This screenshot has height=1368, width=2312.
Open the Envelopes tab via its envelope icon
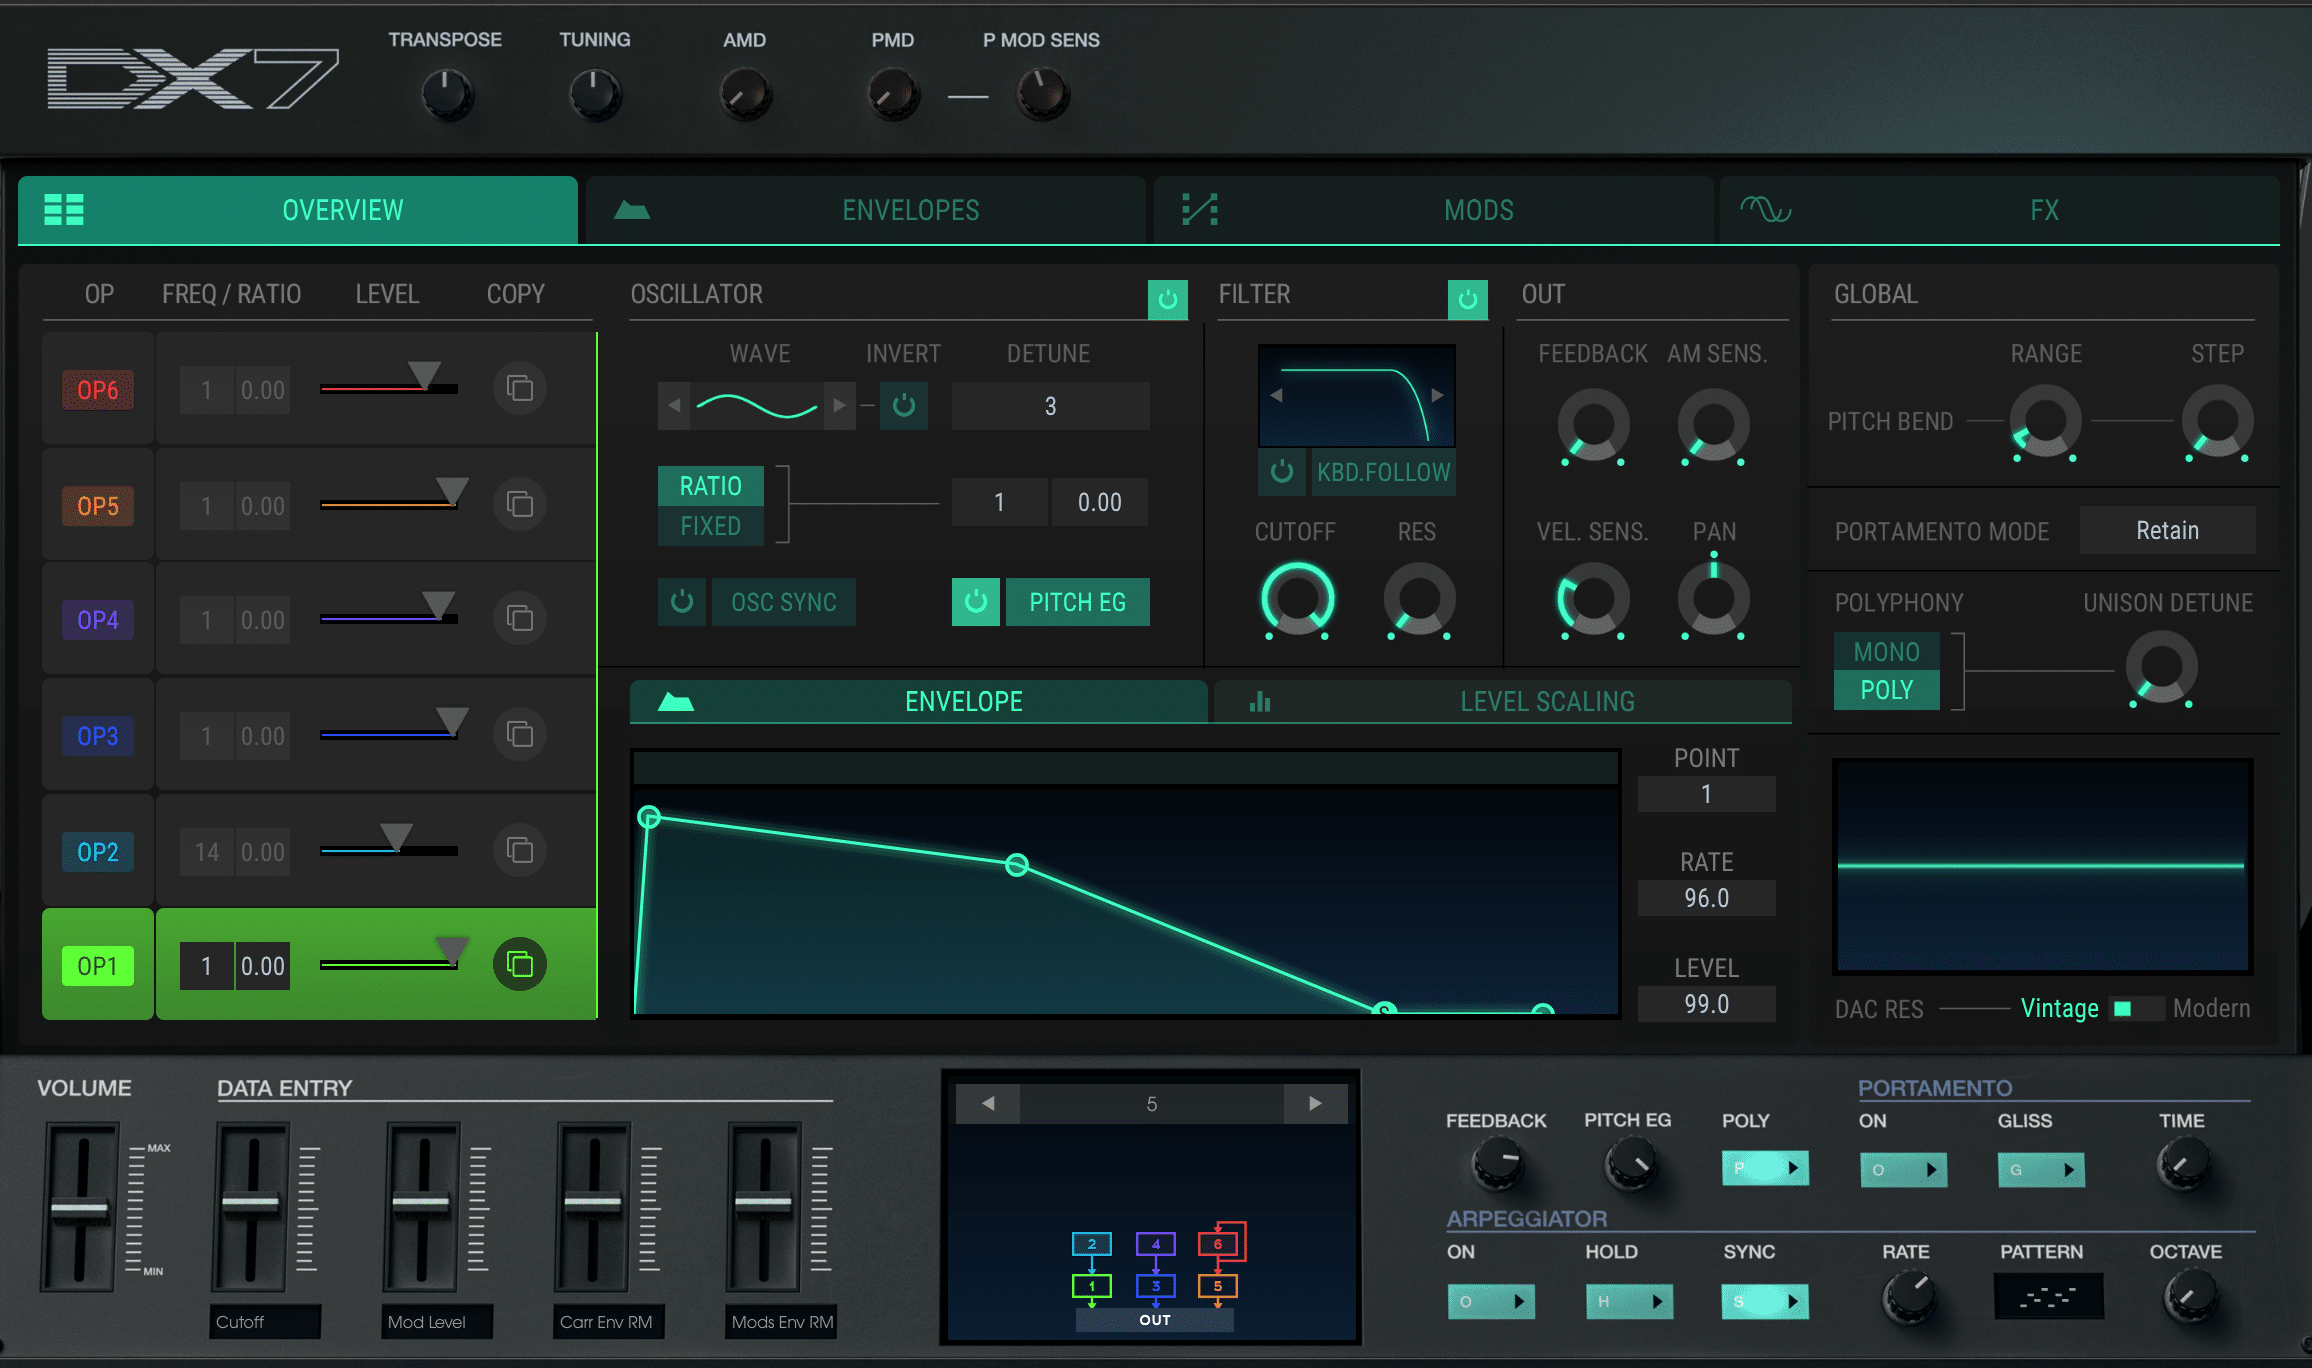[x=633, y=210]
